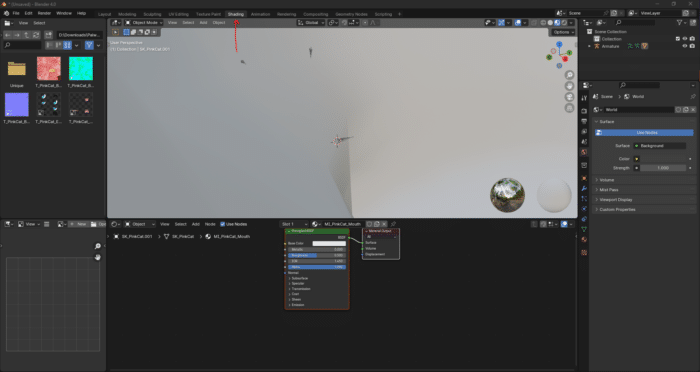Switch to the Shading workspace tab

pyautogui.click(x=236, y=14)
